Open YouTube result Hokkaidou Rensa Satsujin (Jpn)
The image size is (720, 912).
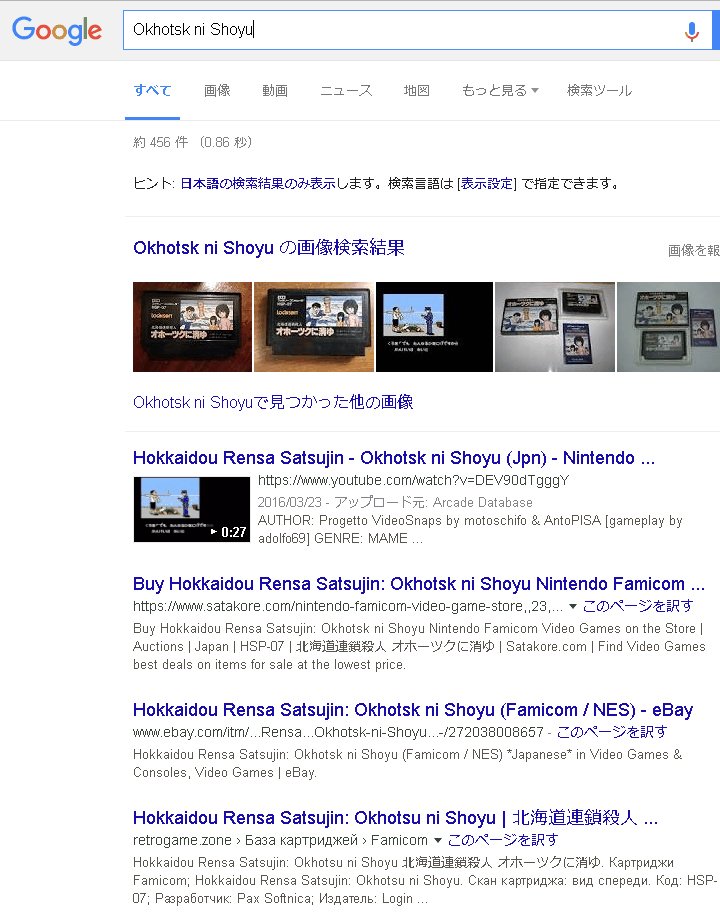coord(394,458)
